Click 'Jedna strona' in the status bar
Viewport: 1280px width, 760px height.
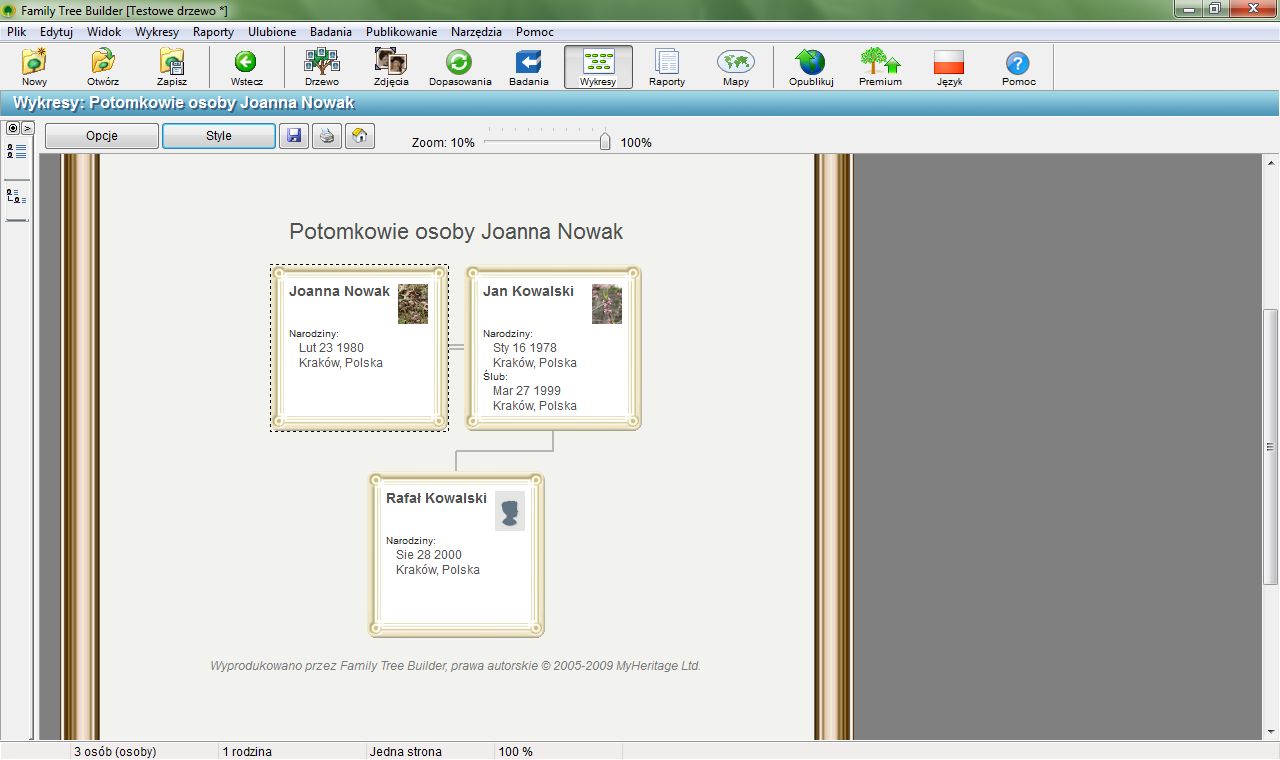point(405,751)
